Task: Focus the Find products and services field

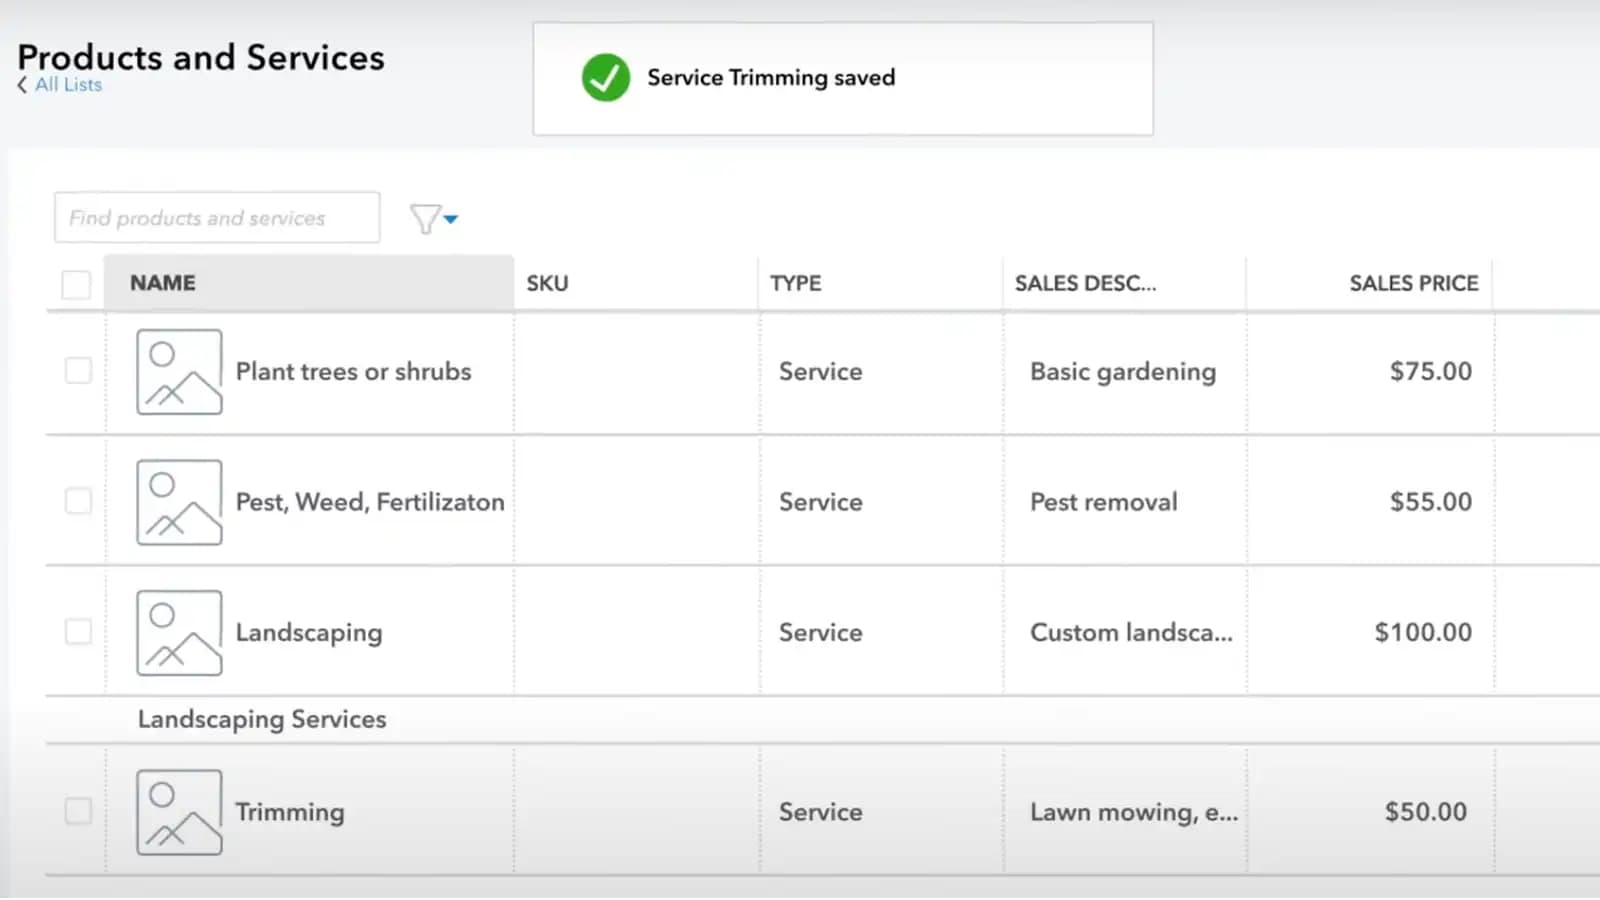Action: [217, 218]
